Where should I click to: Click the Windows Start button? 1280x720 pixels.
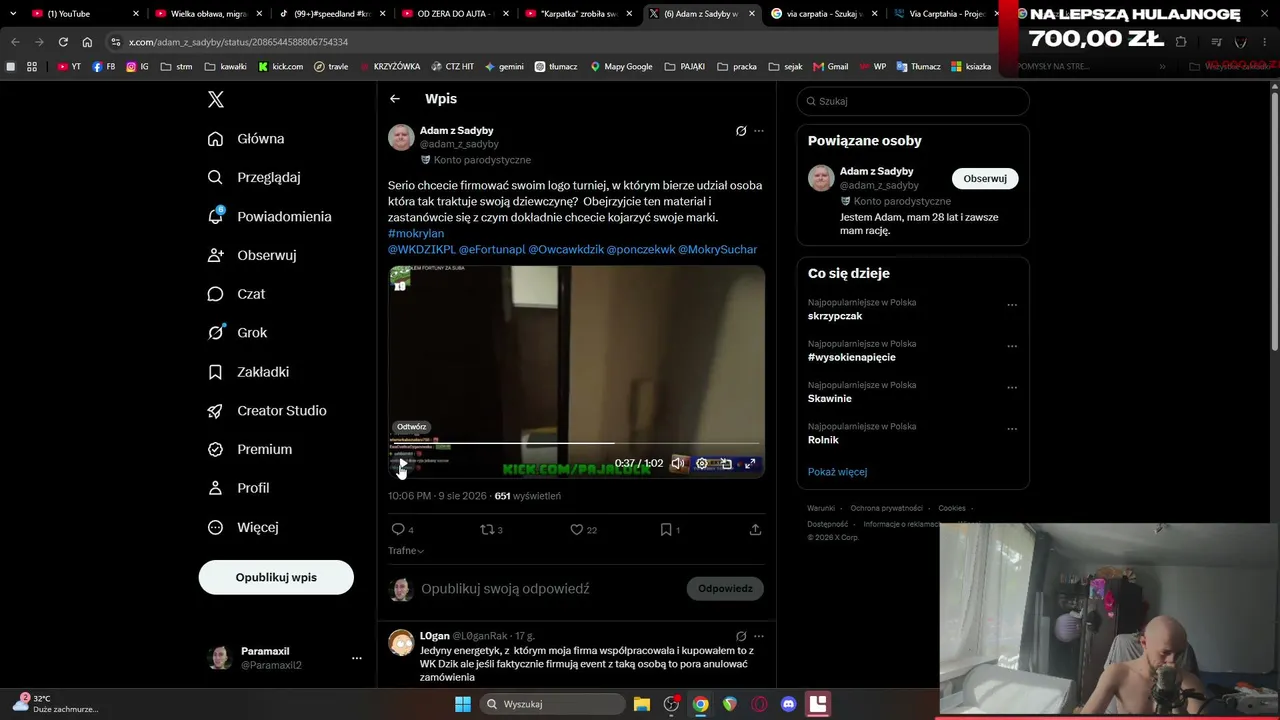463,704
